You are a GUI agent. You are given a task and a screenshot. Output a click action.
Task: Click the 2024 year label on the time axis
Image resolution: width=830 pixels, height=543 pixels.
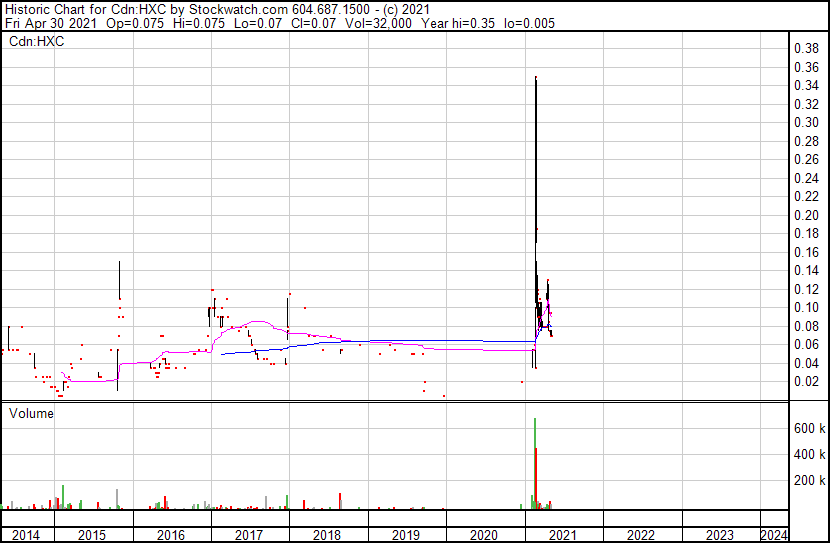(x=774, y=535)
